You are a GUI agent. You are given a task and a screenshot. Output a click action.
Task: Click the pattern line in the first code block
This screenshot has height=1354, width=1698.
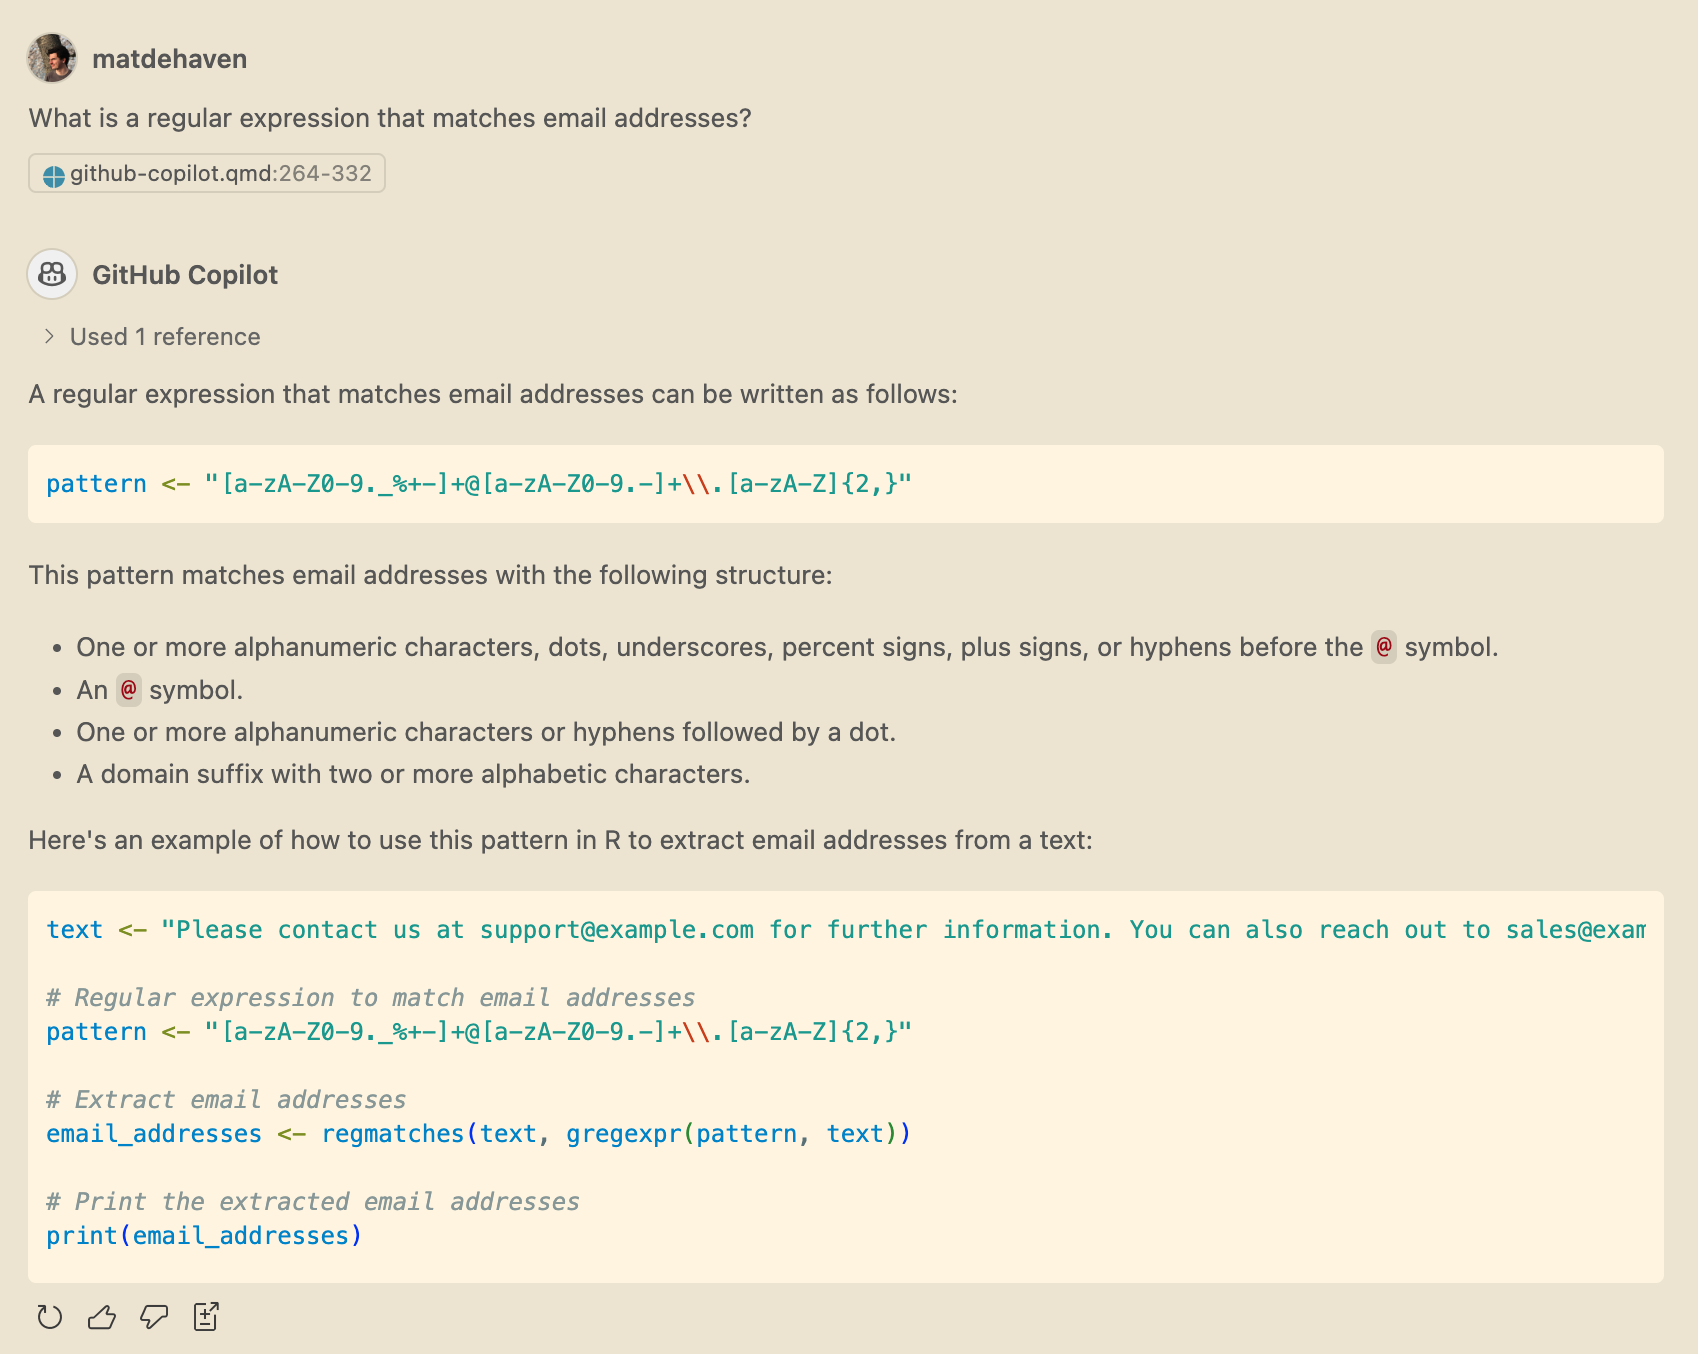tap(479, 484)
